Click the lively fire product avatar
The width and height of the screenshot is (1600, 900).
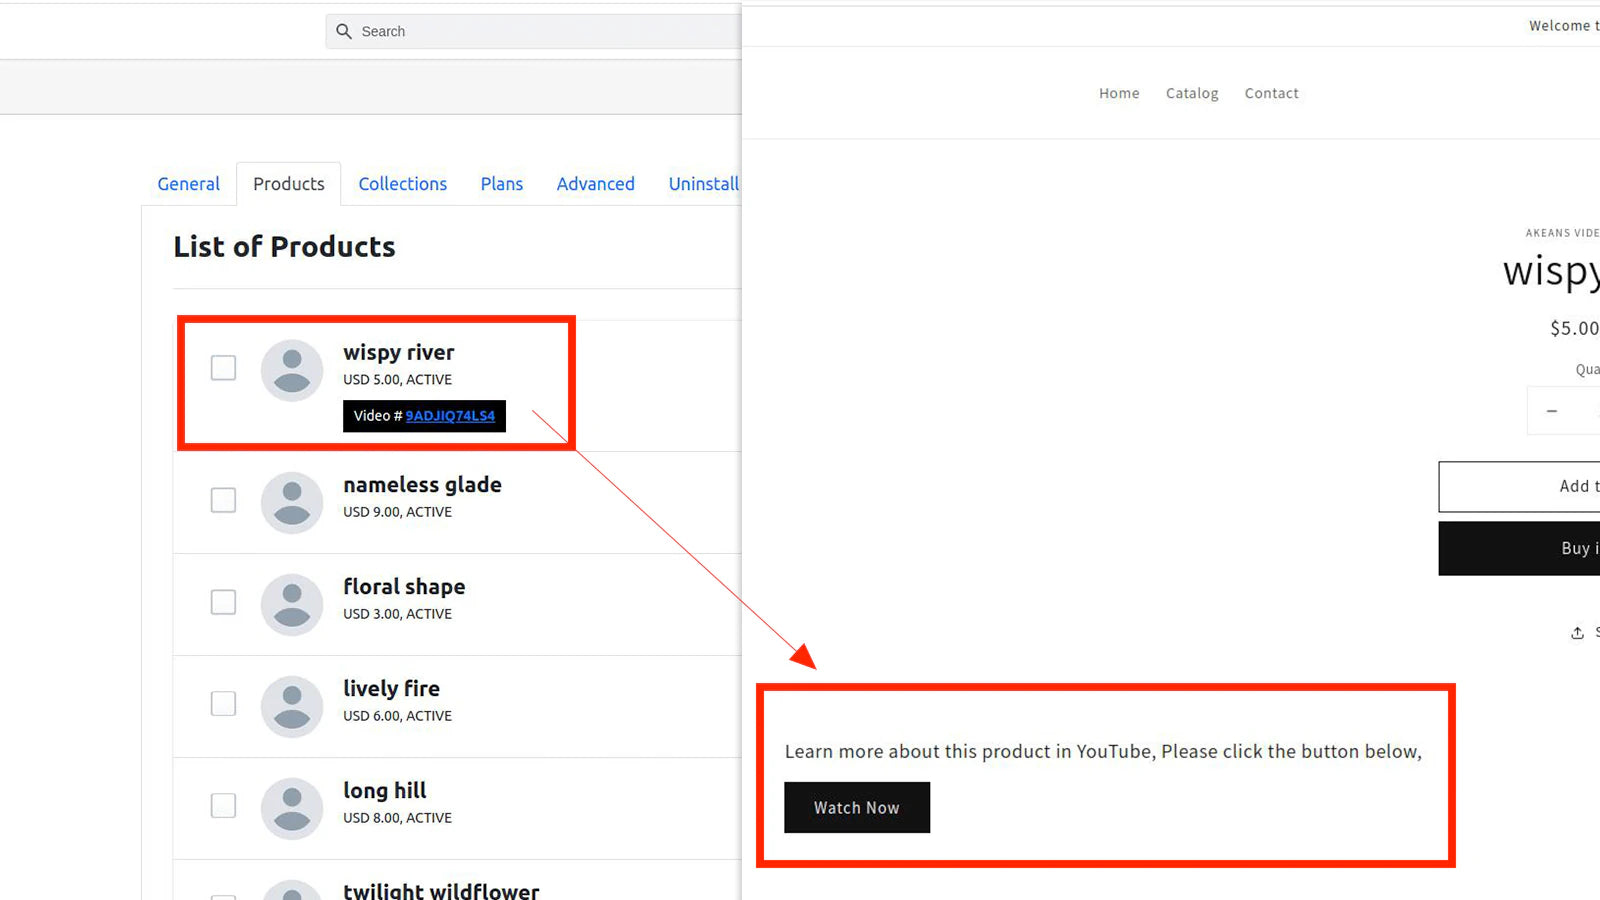[292, 706]
